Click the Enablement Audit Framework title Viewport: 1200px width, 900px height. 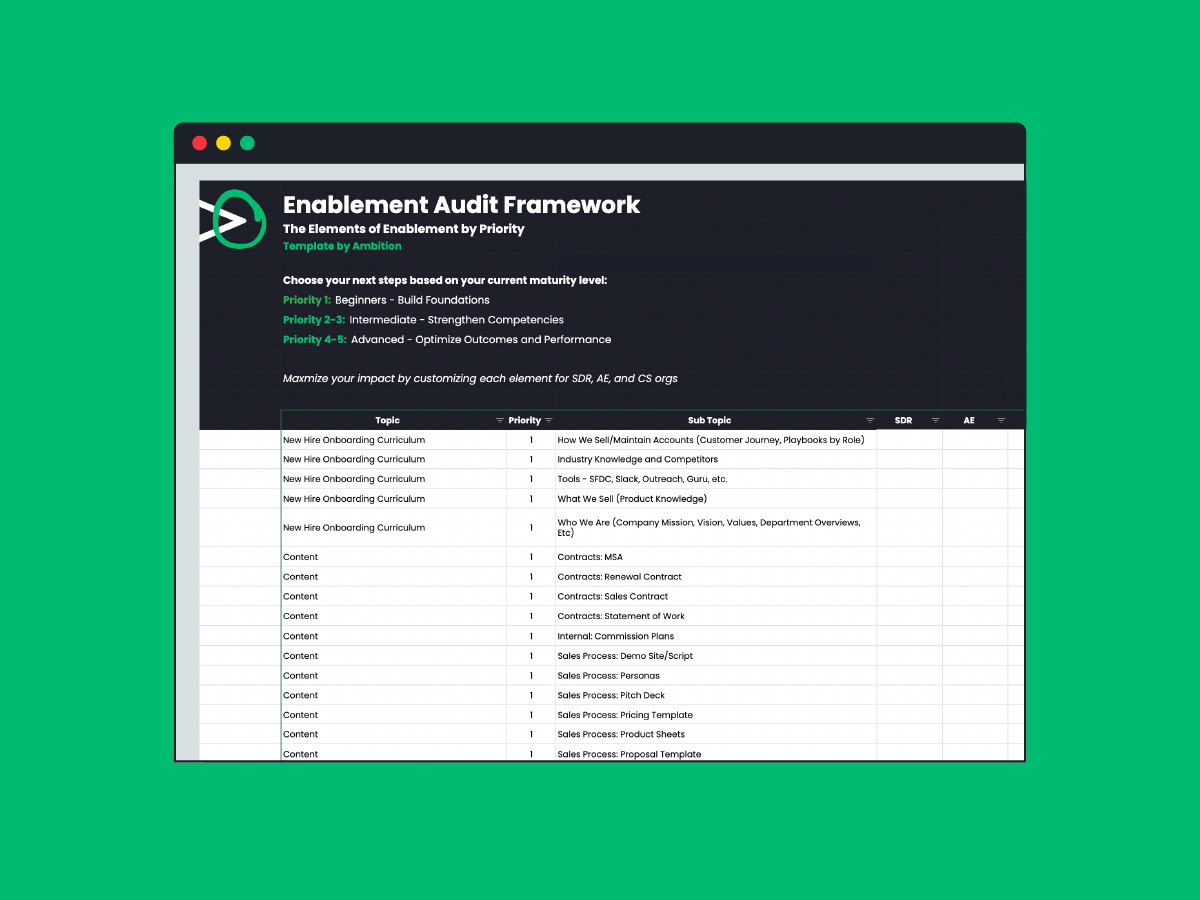tap(461, 205)
